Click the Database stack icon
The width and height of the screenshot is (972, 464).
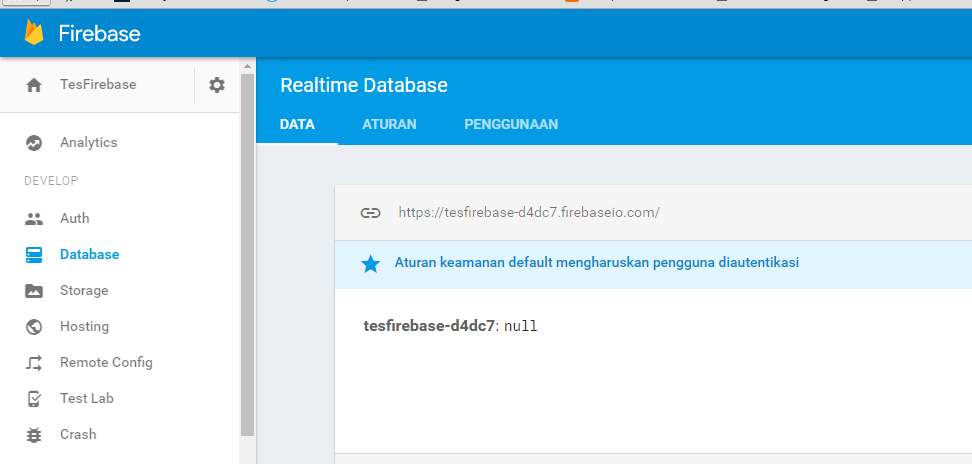click(x=34, y=255)
